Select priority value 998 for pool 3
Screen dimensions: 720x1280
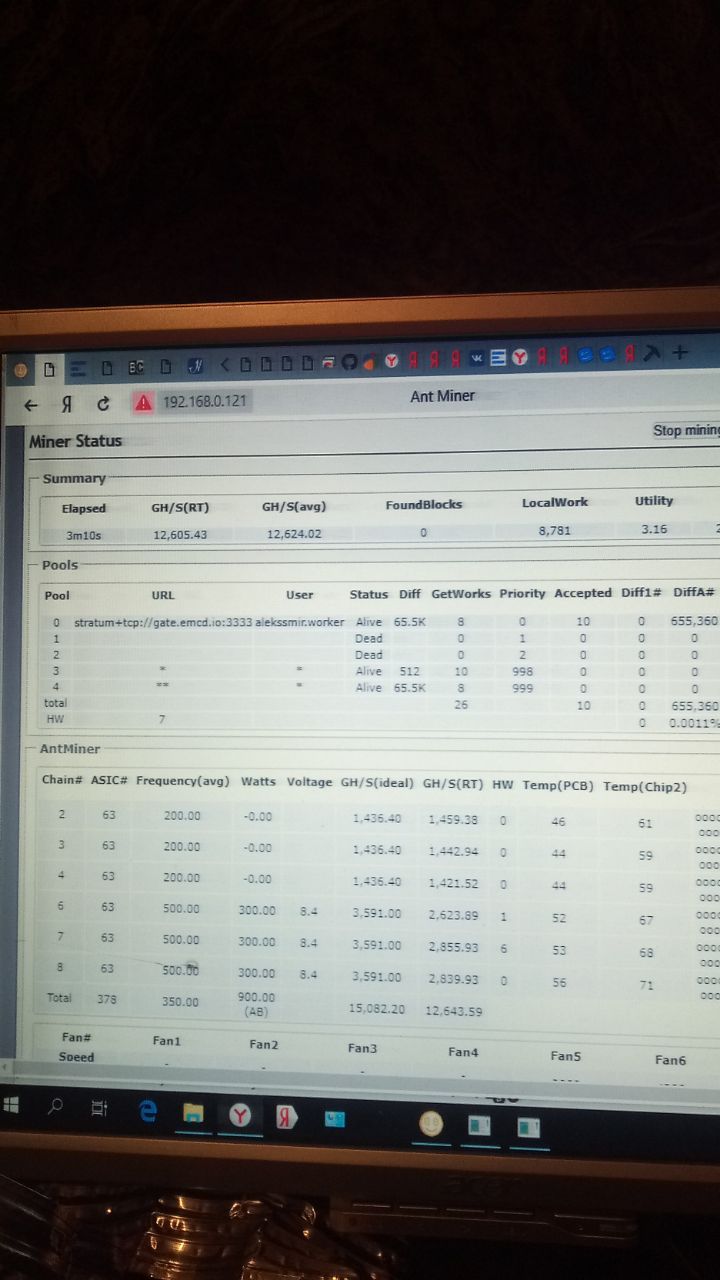click(522, 672)
